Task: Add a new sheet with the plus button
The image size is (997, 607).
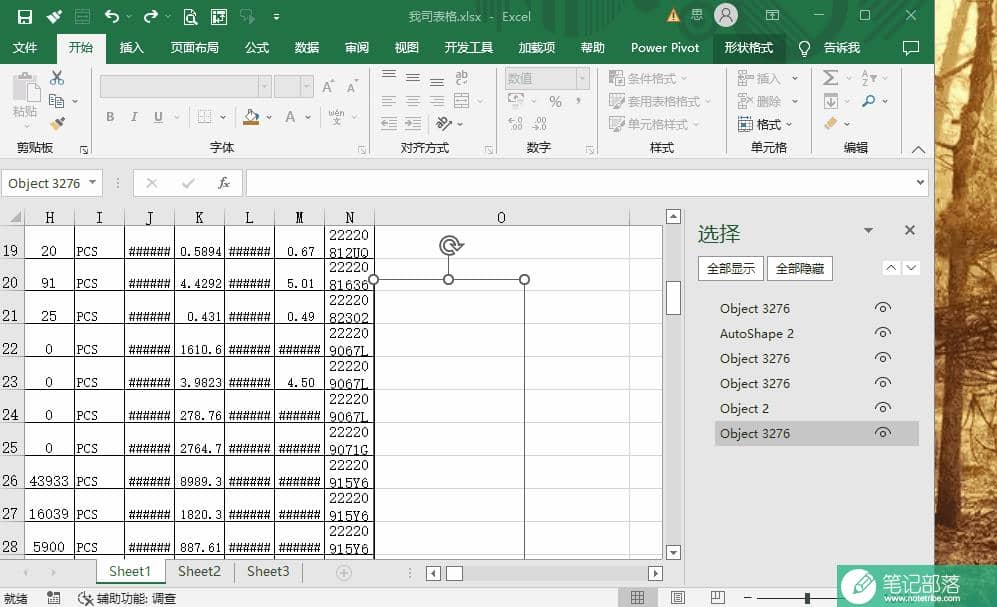Action: click(x=344, y=573)
